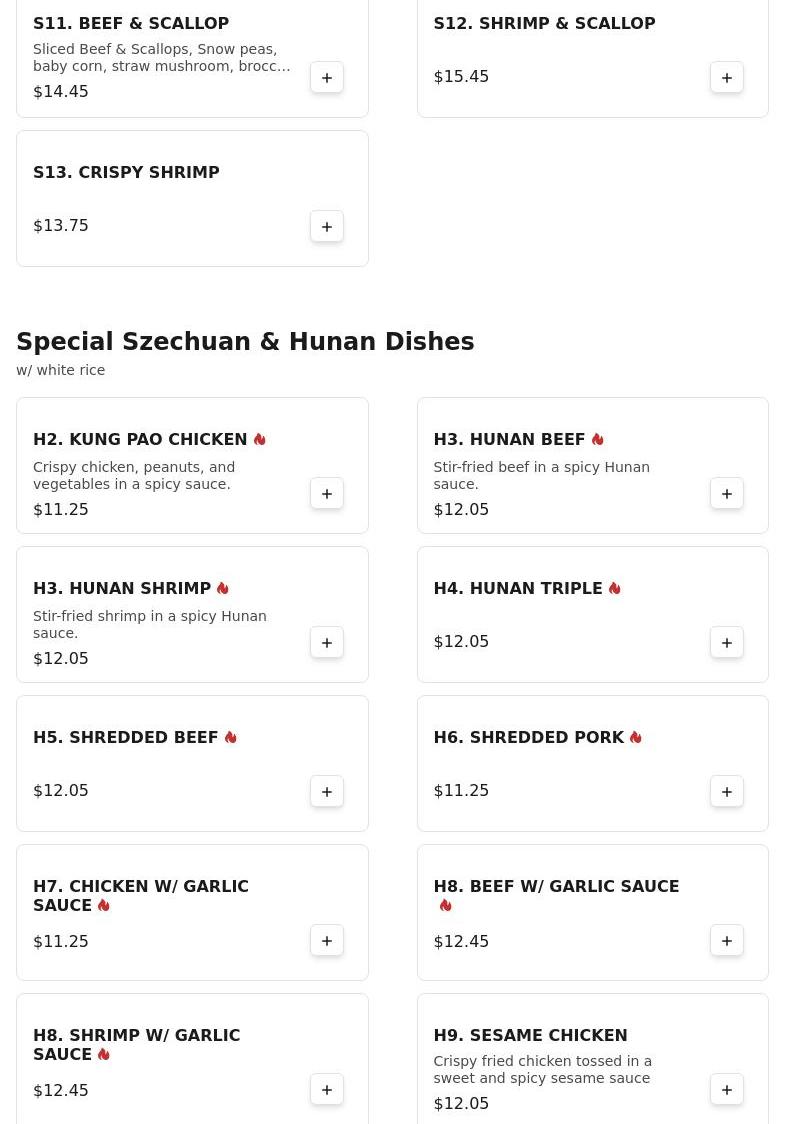Click Special Szechuan & Hunan Dishes heading
The image size is (785, 1124).
coord(245,342)
